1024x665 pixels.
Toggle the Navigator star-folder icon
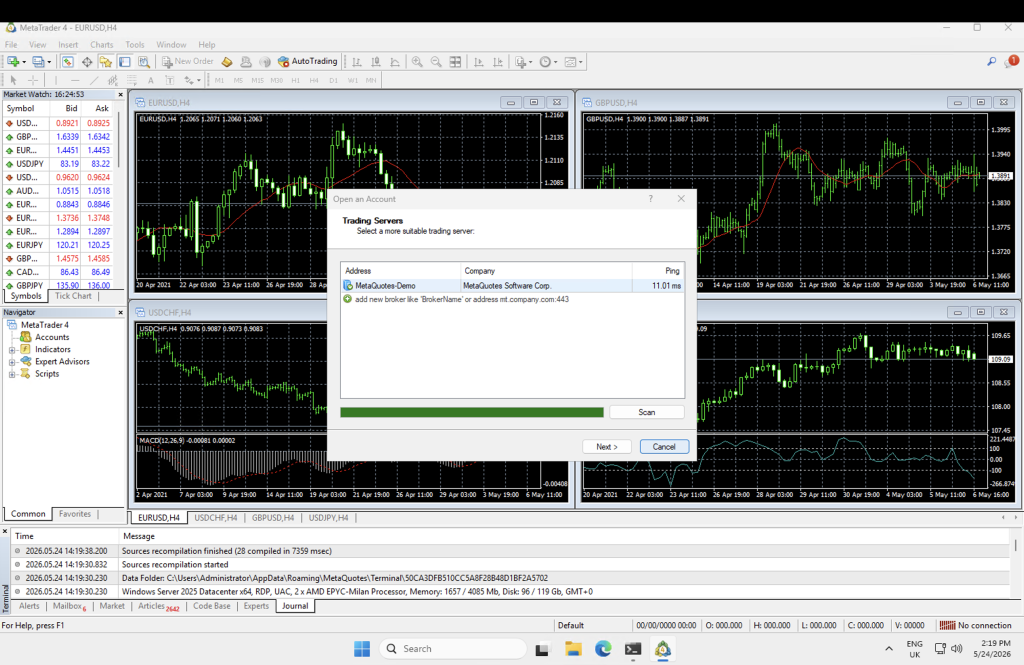coord(105,61)
